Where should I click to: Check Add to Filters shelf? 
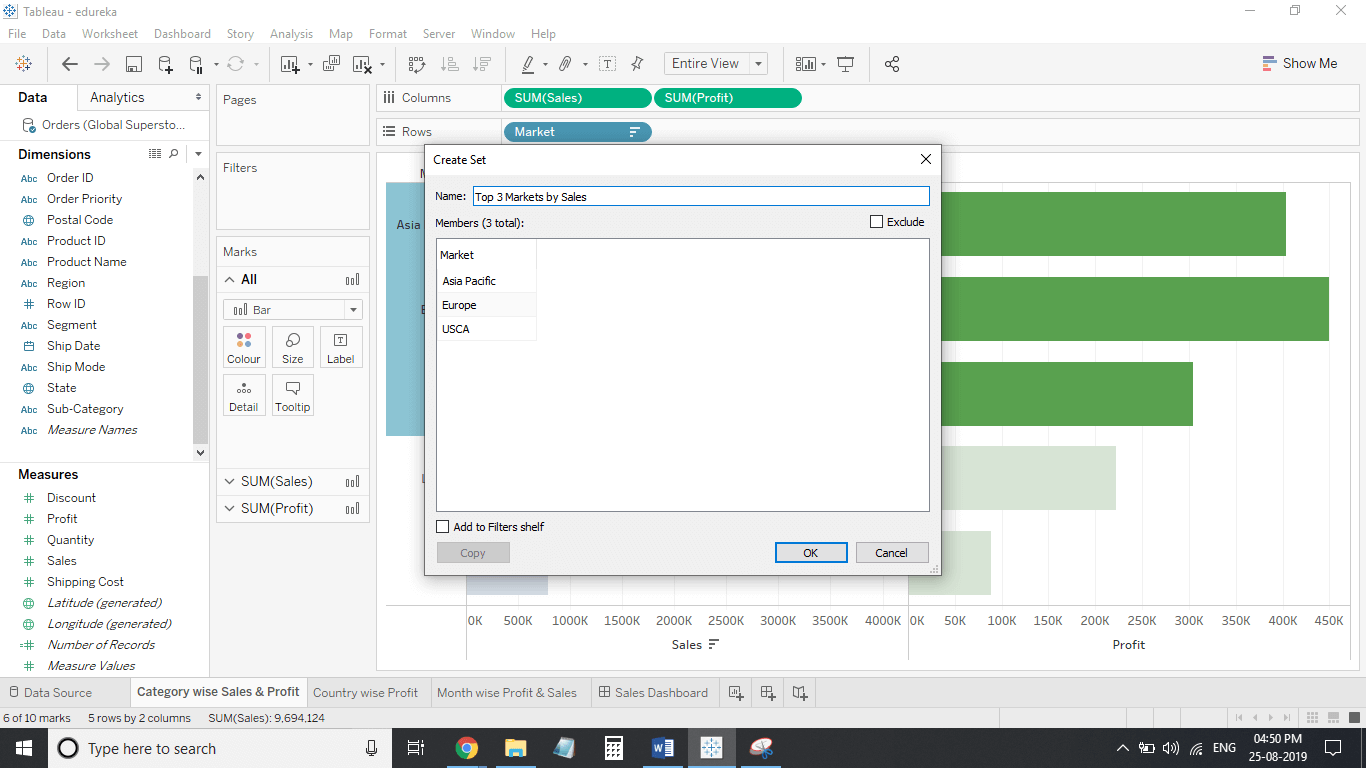(442, 526)
